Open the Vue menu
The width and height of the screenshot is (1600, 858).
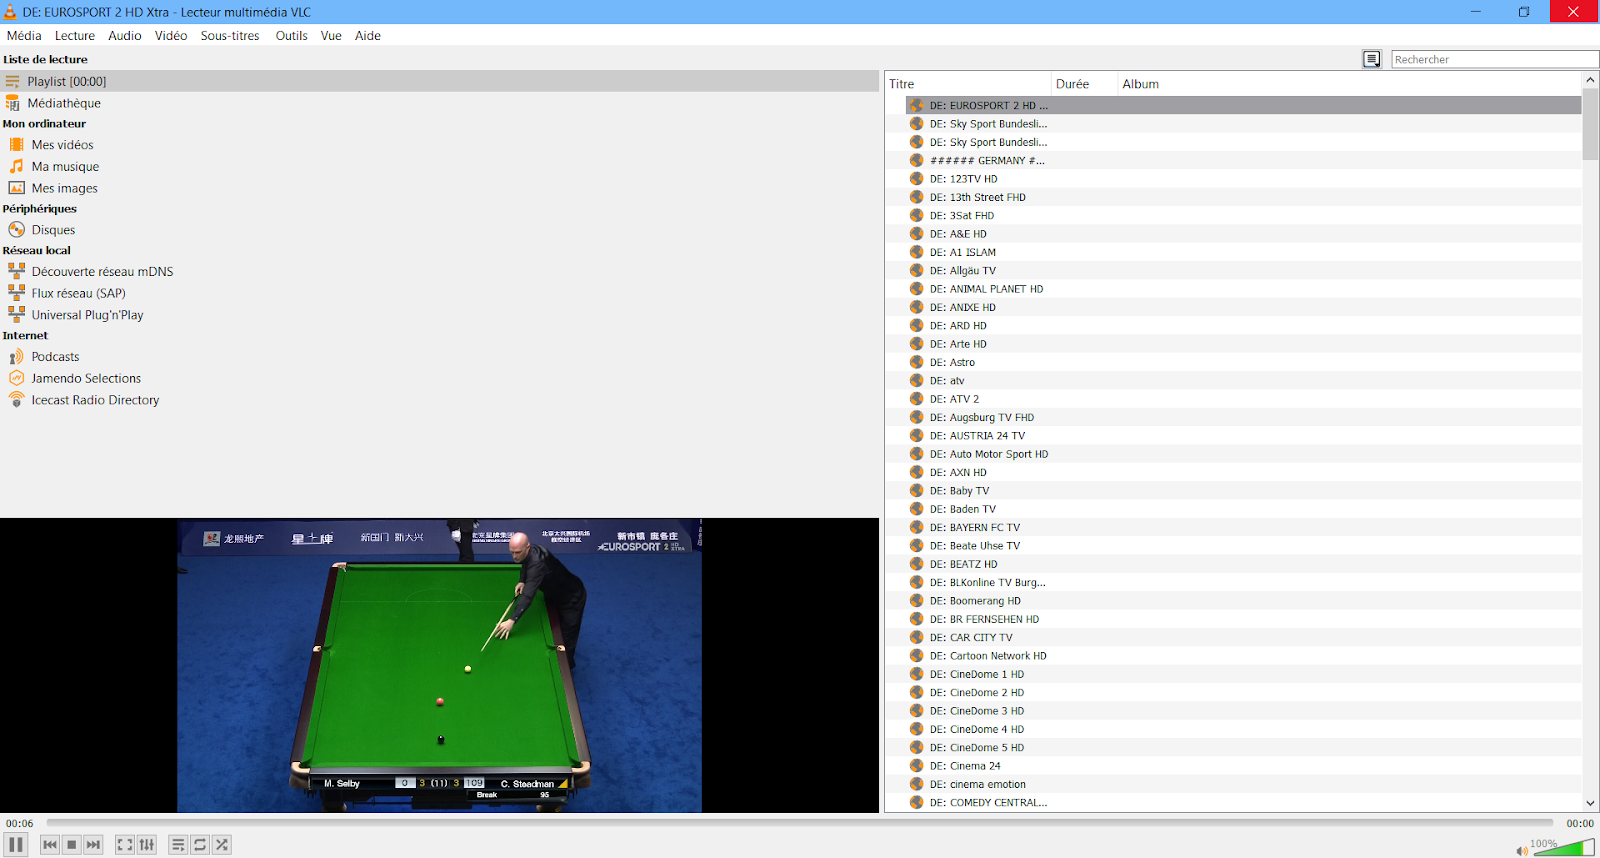pos(331,36)
